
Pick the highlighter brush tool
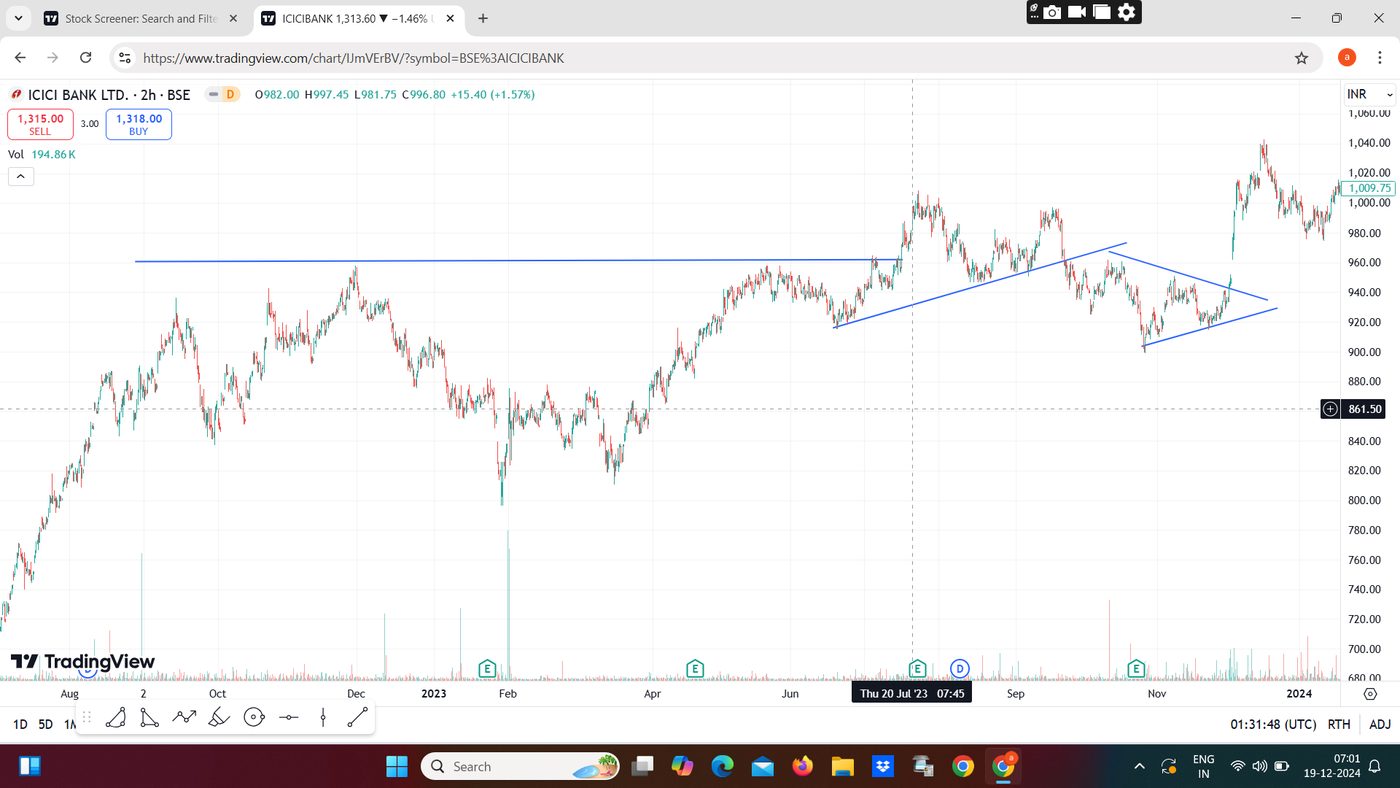coord(219,717)
